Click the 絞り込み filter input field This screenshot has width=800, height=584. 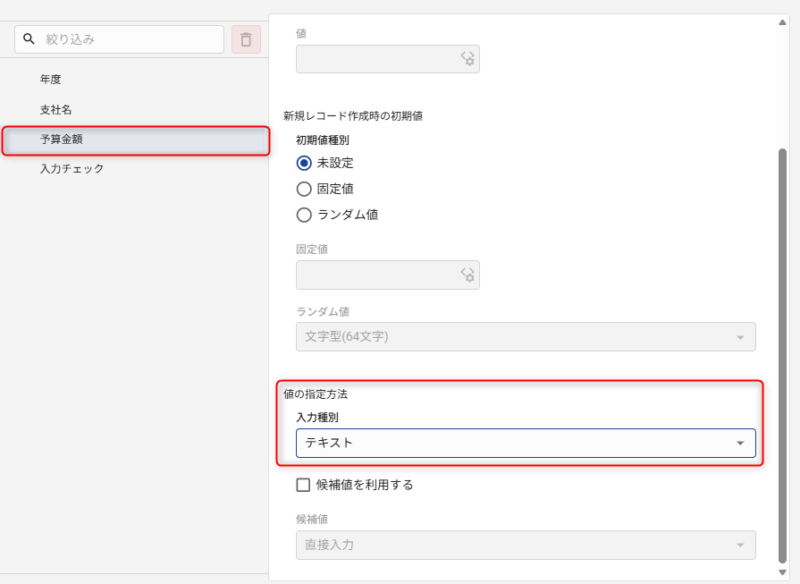coord(130,40)
